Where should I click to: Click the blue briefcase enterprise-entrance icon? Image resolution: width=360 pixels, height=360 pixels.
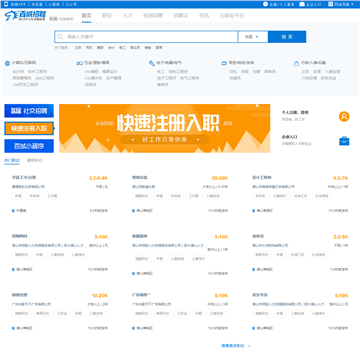coord(344,141)
